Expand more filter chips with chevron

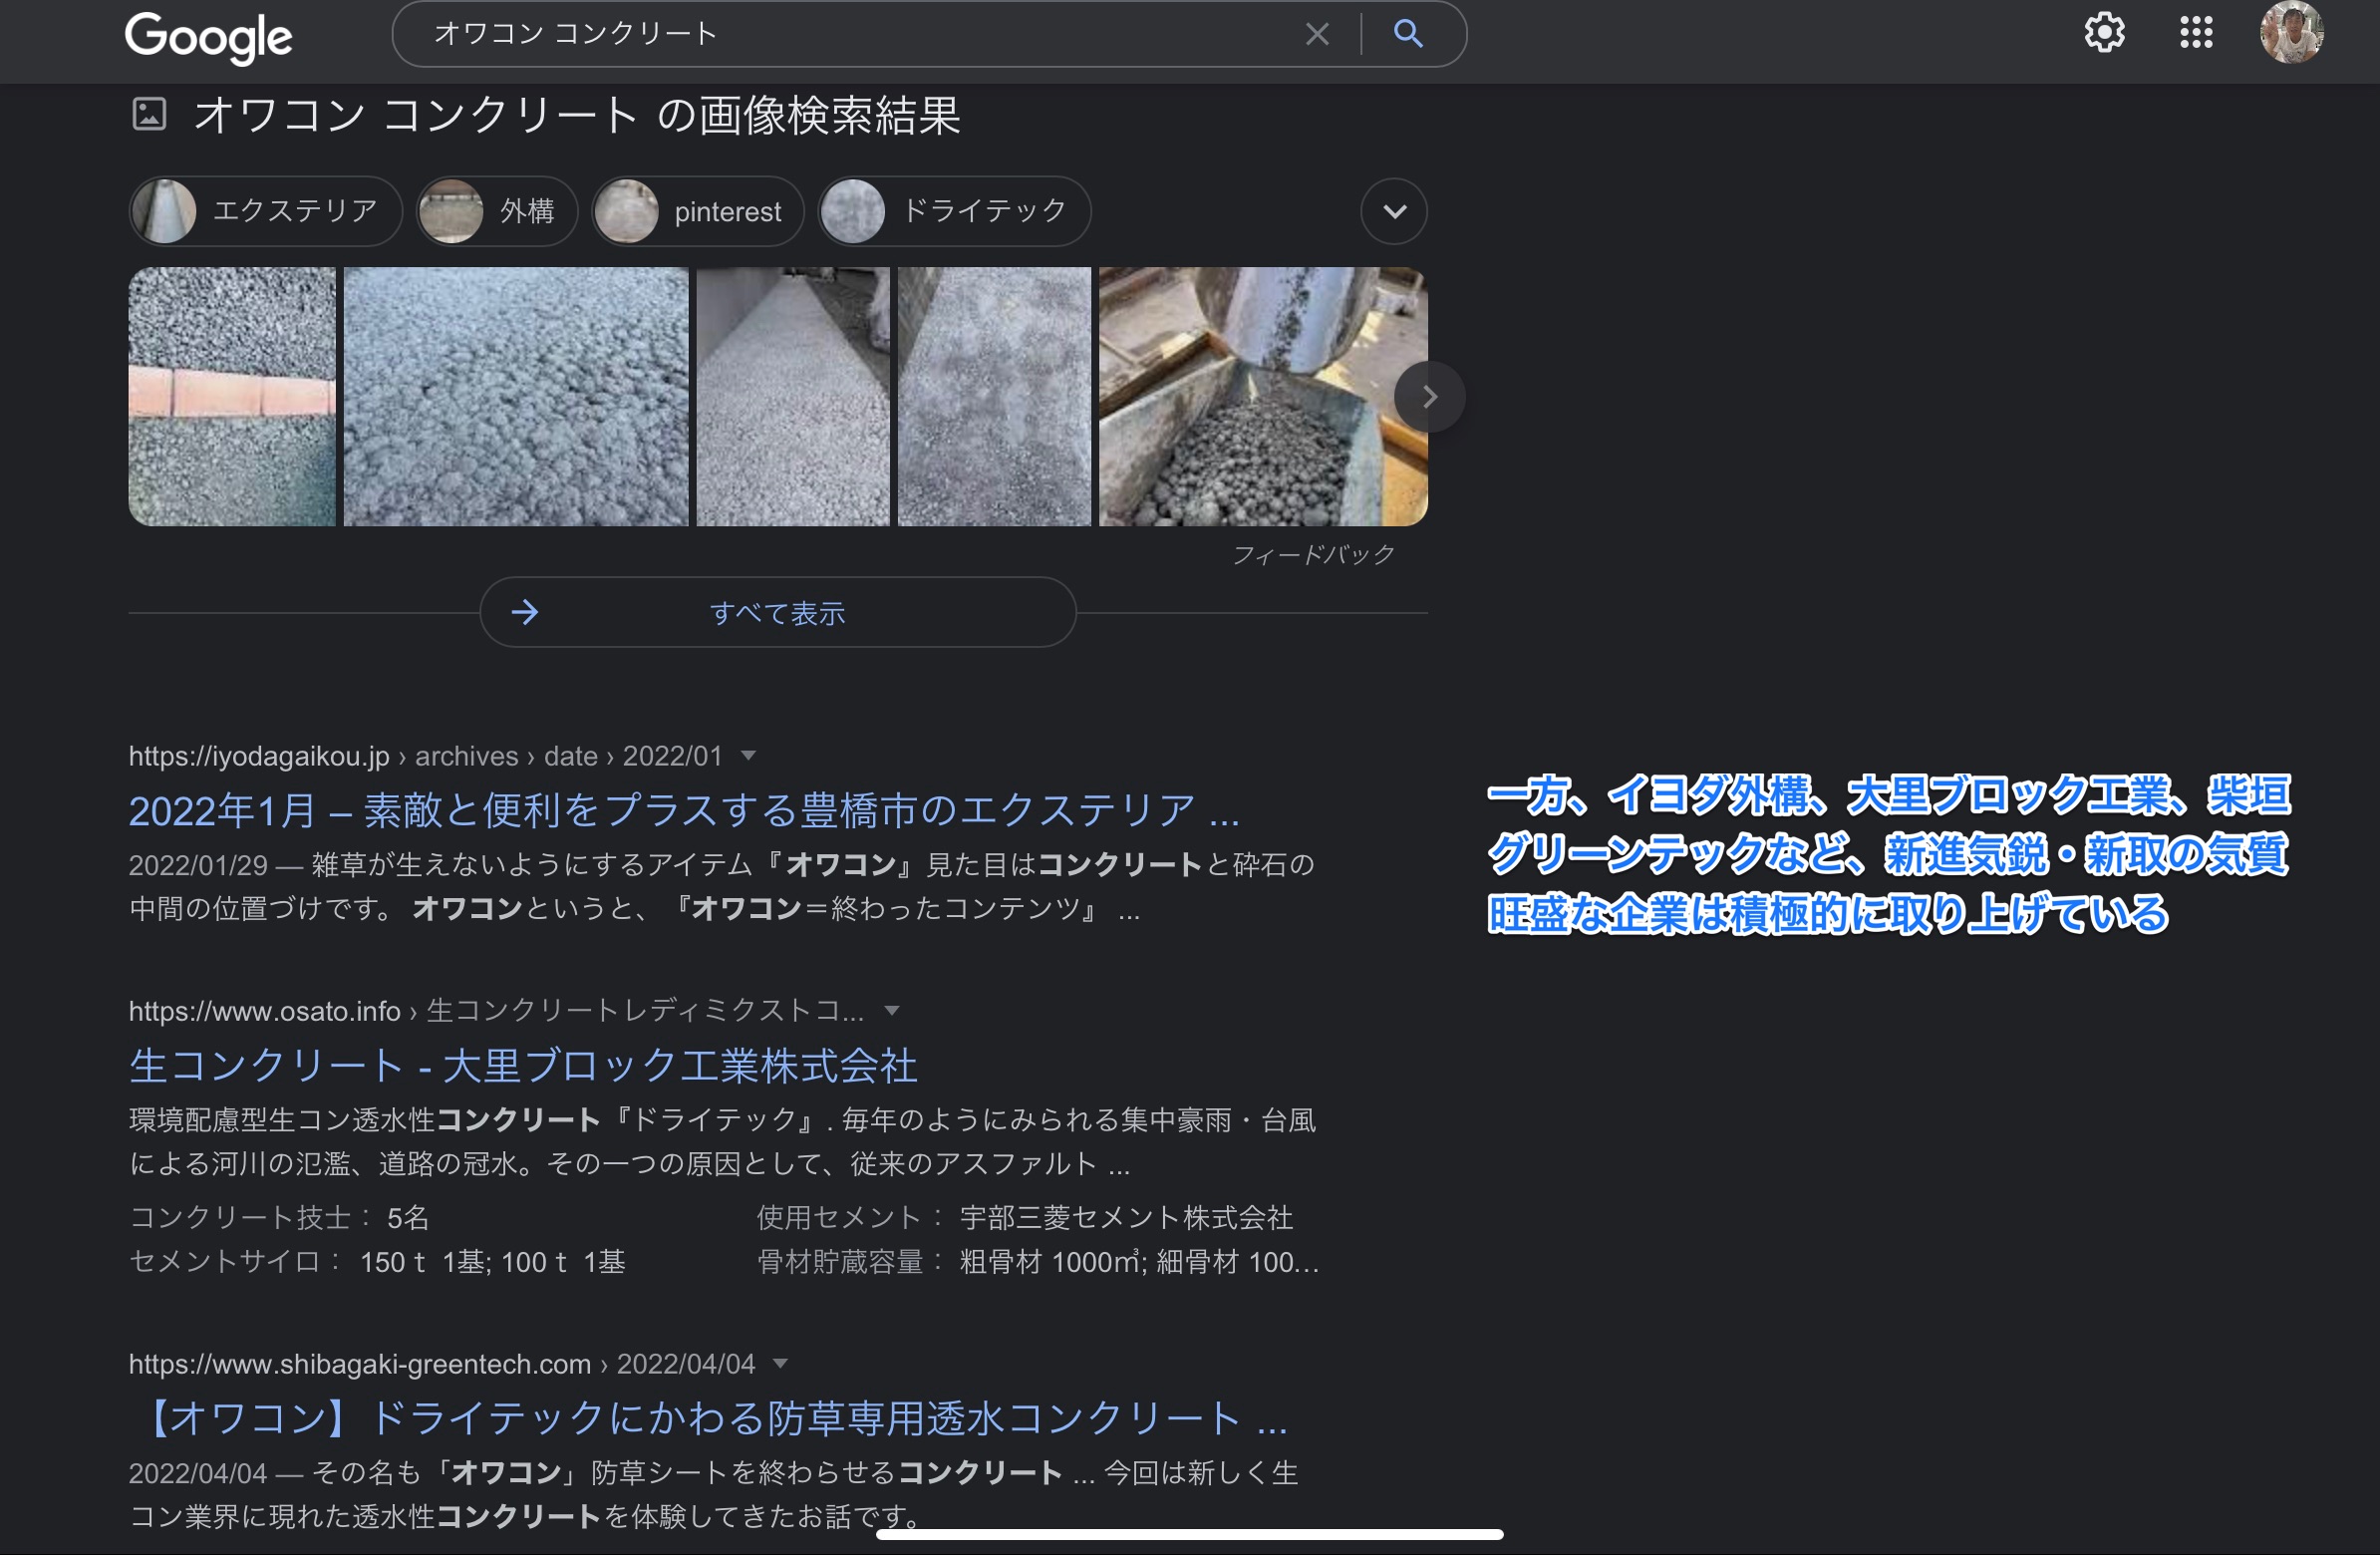coord(1394,211)
